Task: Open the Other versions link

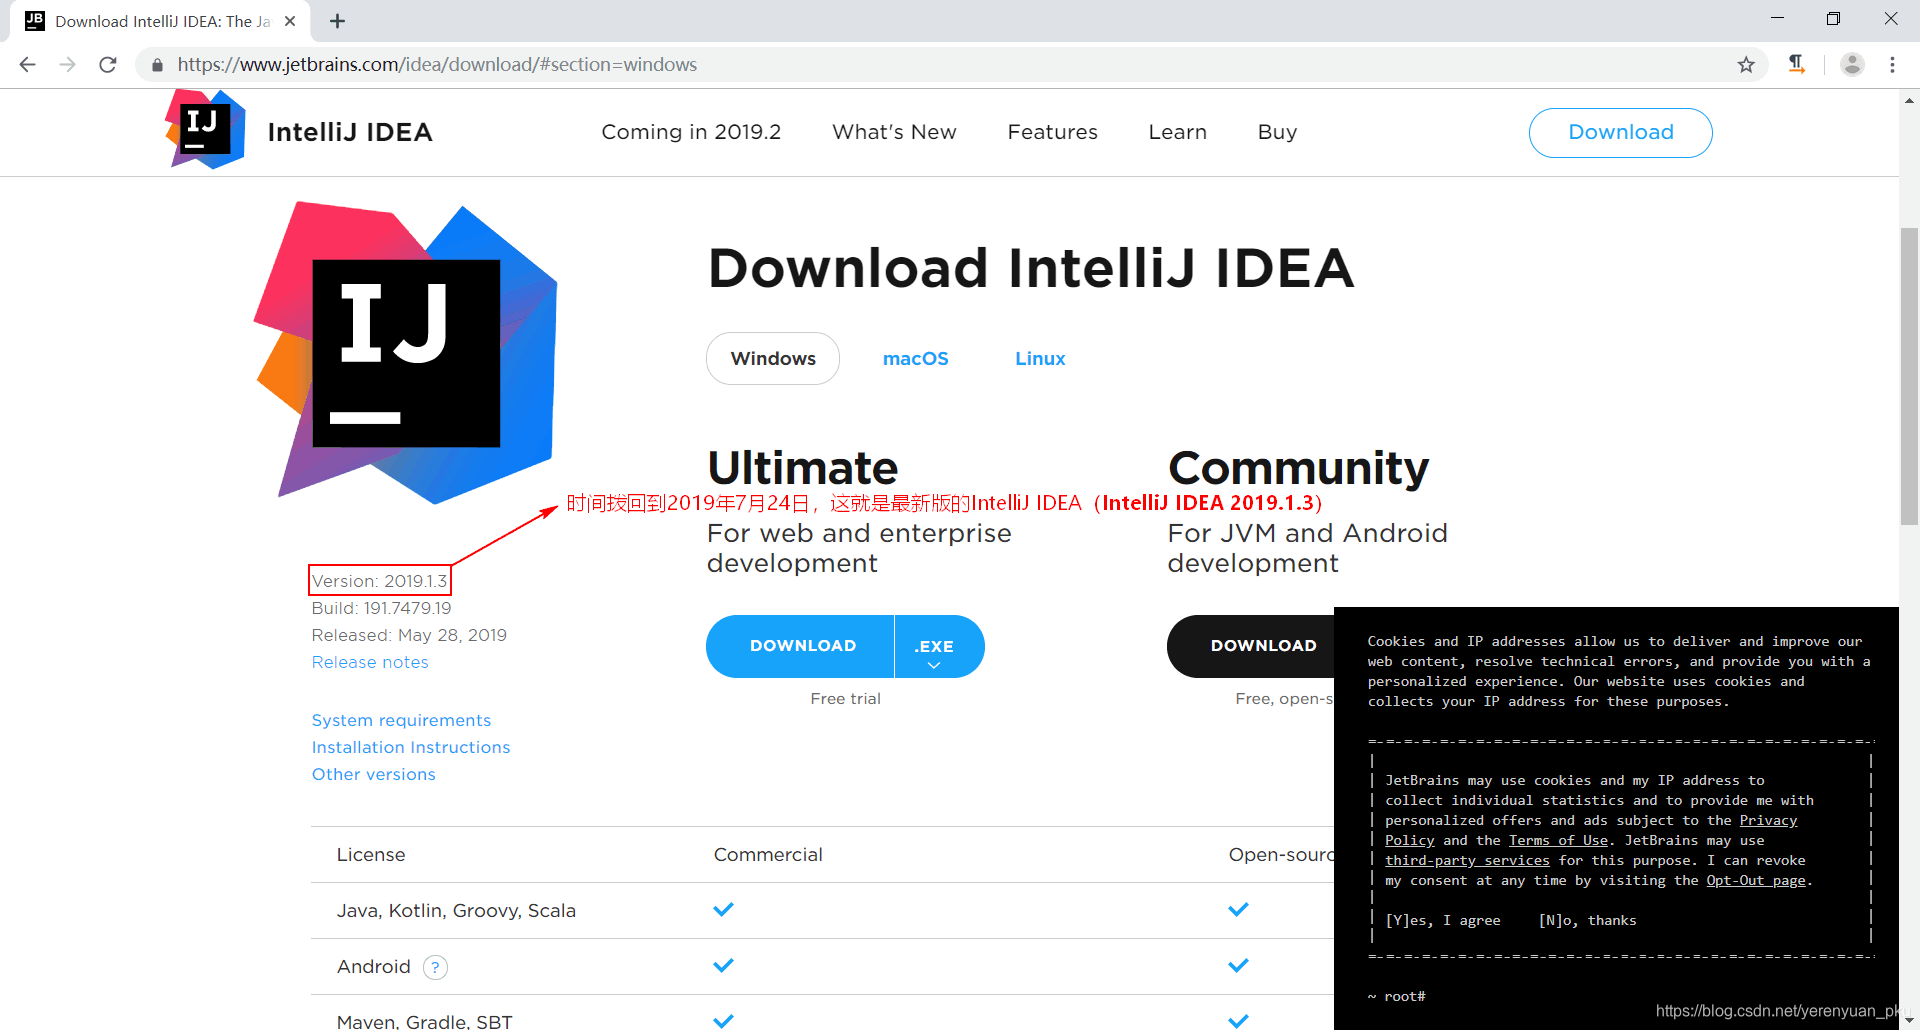Action: (x=373, y=774)
